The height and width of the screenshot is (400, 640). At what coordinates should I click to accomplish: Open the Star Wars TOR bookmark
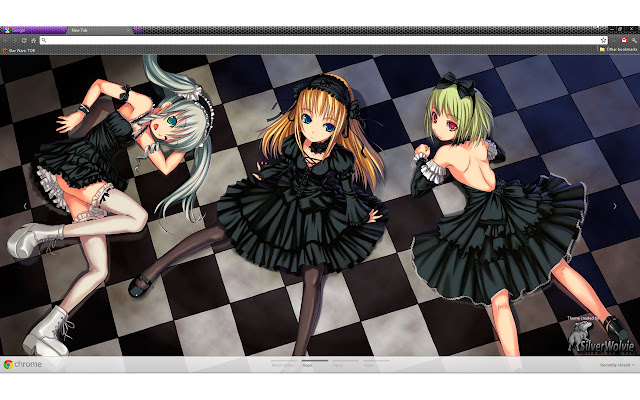coord(19,51)
